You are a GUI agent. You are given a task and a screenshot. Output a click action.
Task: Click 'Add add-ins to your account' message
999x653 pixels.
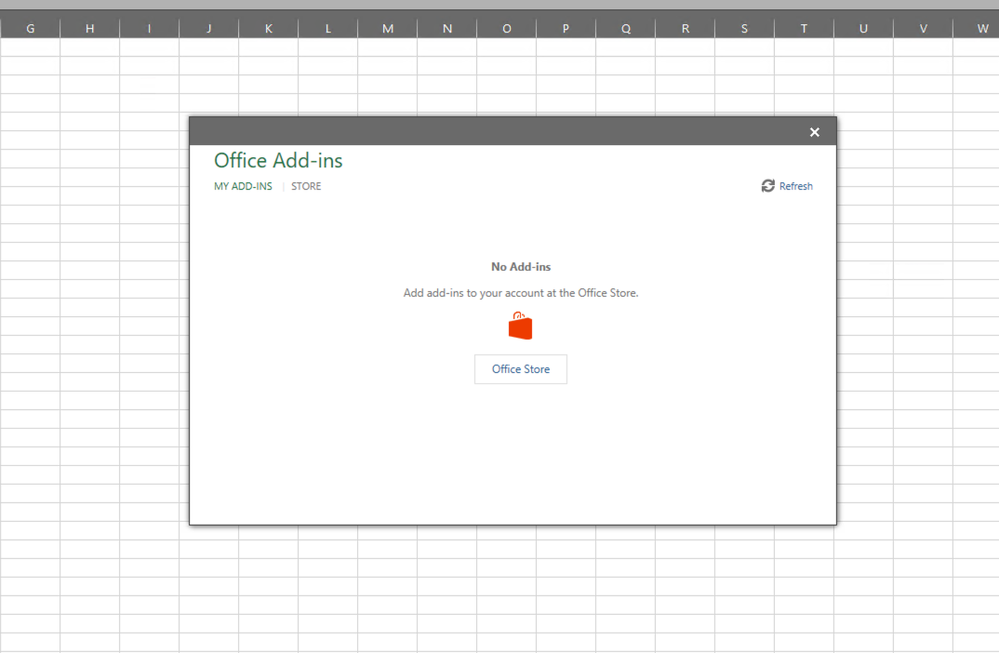[521, 293]
